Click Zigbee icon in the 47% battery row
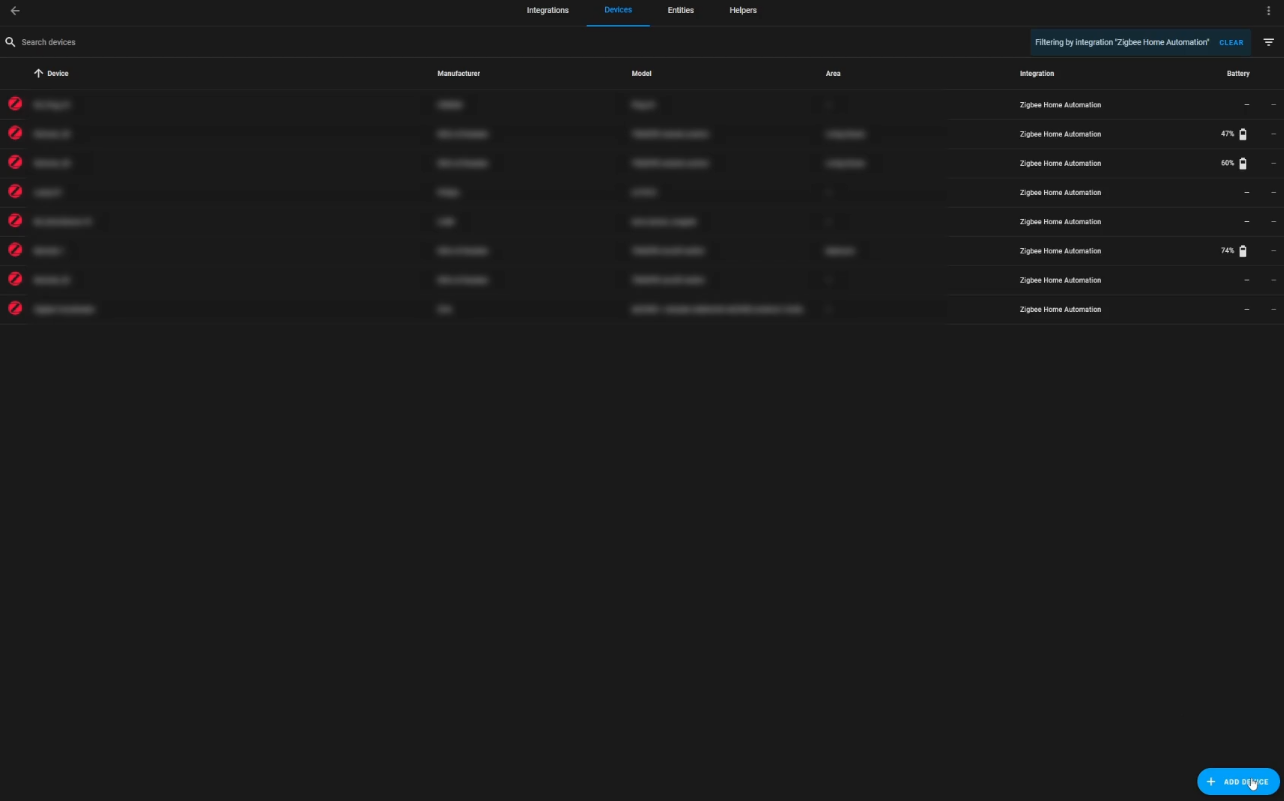This screenshot has height=801, width=1284. click(x=15, y=133)
